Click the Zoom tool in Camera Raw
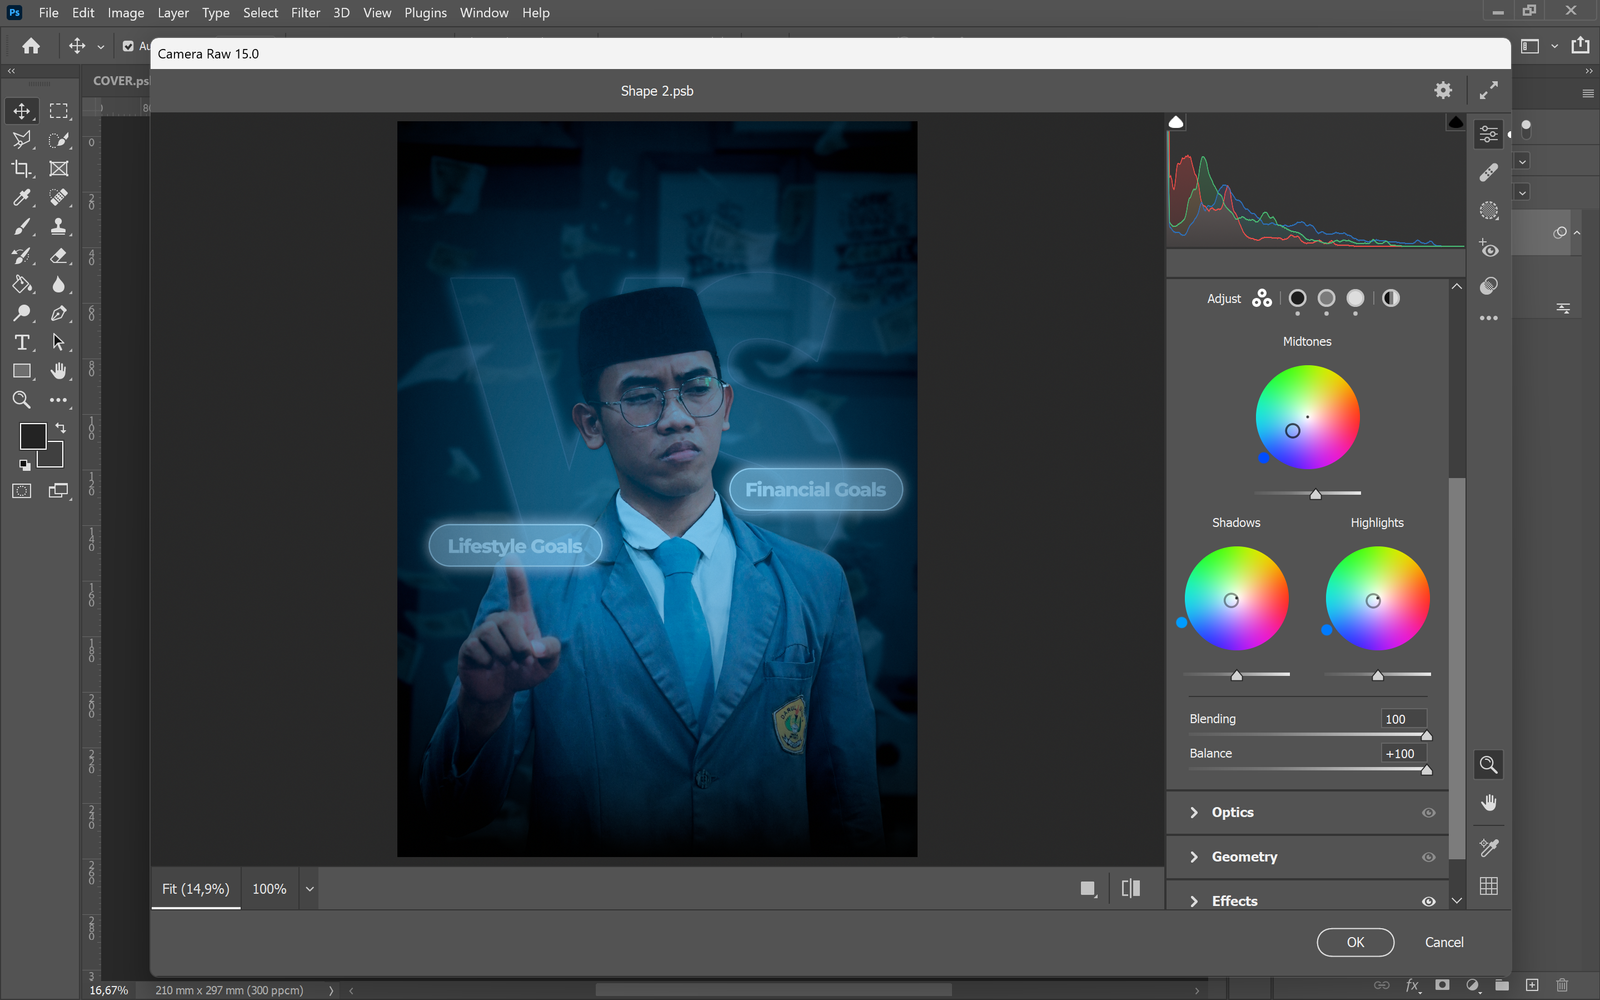 point(1489,765)
